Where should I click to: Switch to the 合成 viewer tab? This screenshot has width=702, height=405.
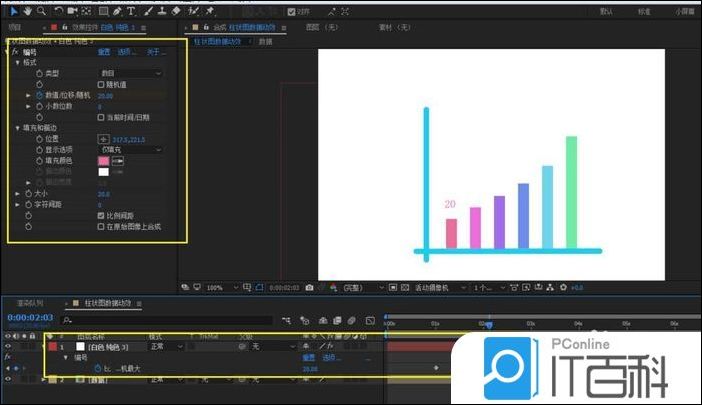244,27
